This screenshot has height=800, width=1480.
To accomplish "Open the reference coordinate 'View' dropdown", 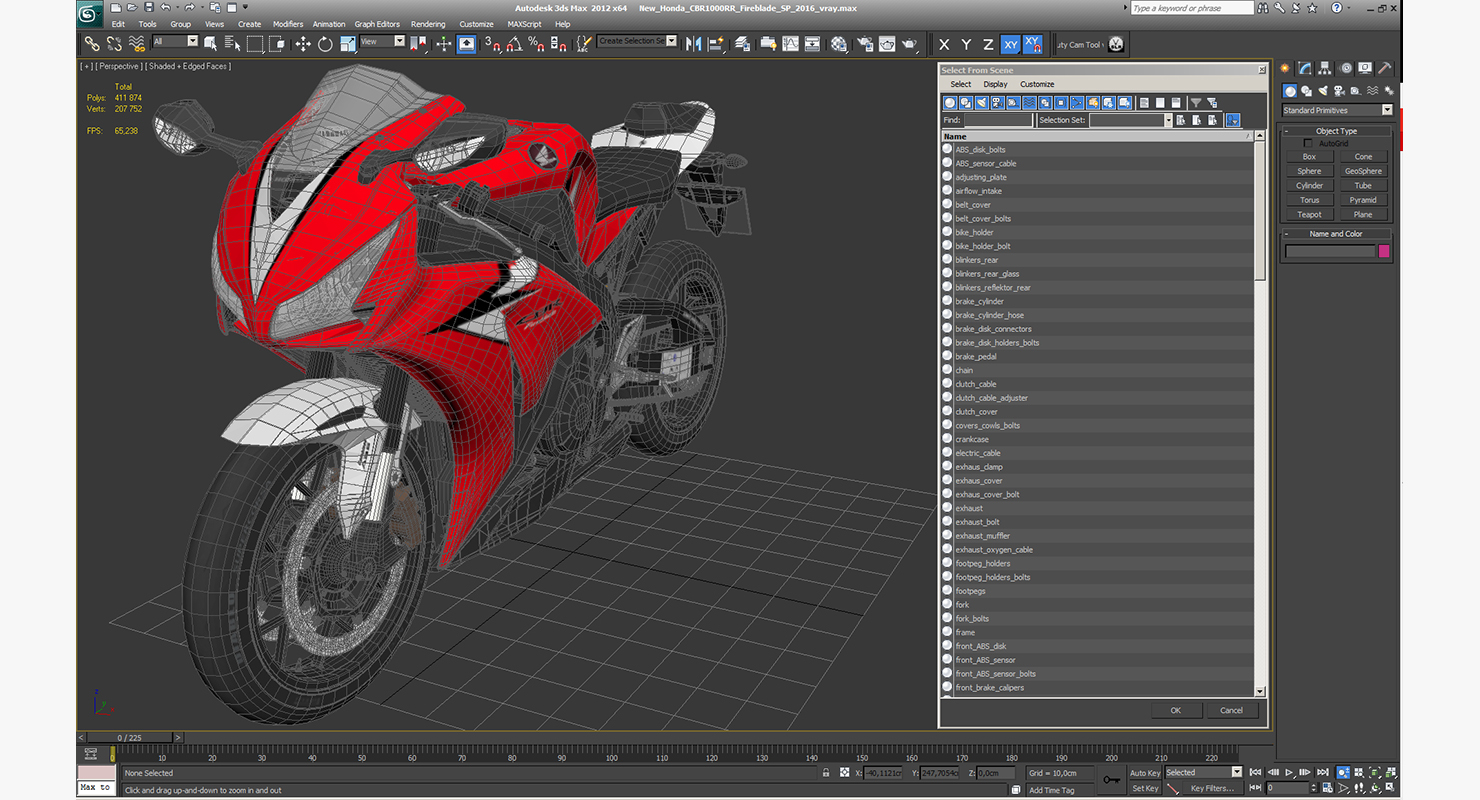I will [x=382, y=41].
